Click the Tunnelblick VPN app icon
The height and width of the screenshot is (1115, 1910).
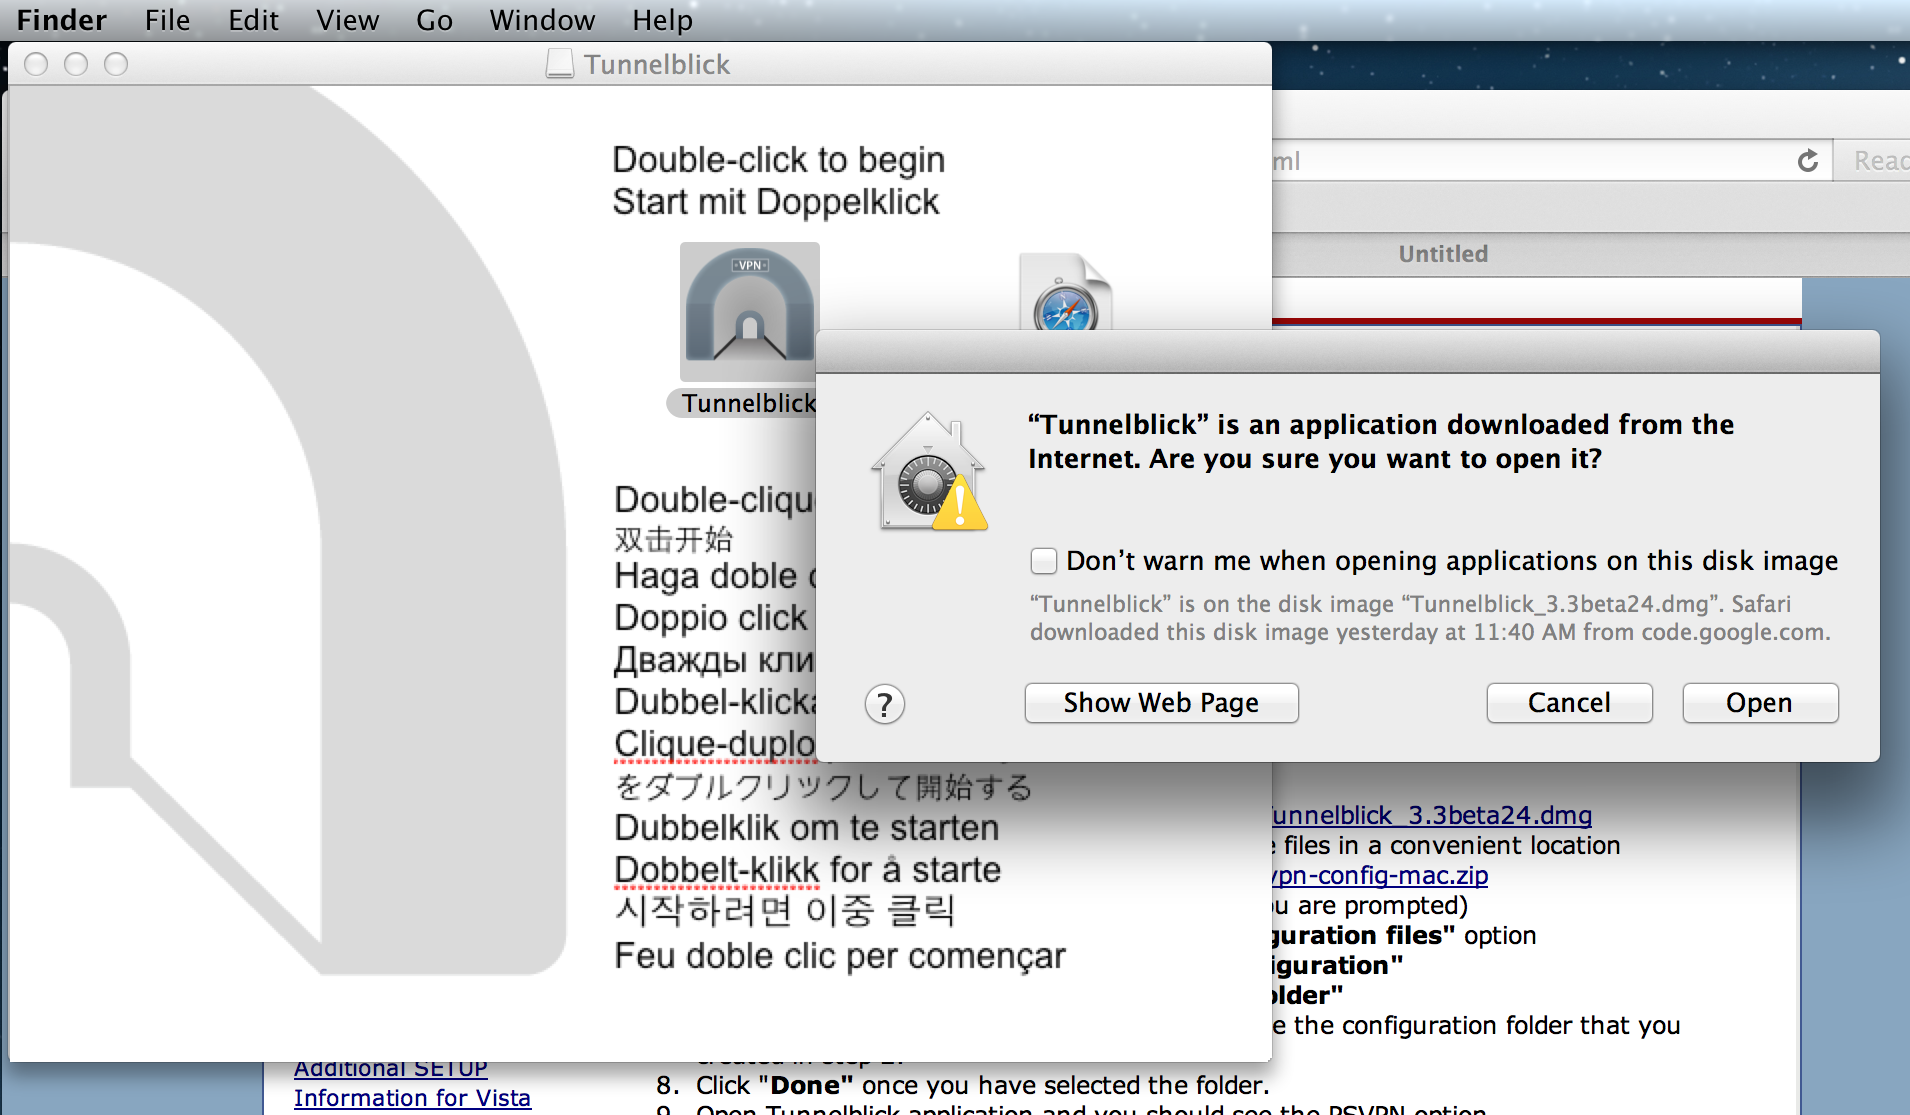(x=749, y=312)
